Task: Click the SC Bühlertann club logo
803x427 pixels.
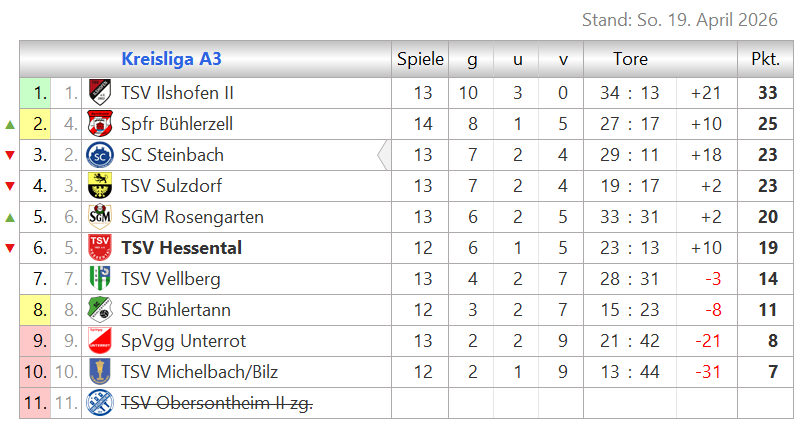Action: coord(98,310)
